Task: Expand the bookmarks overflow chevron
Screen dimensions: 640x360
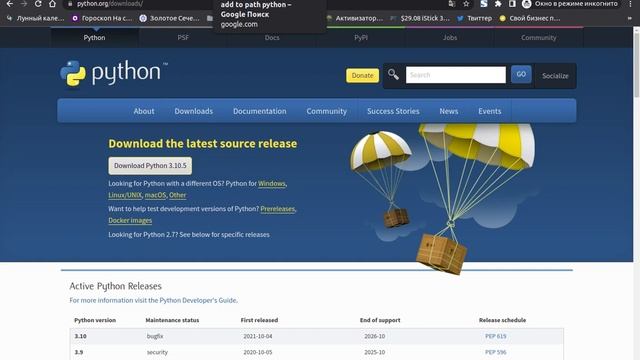Action: click(x=630, y=18)
